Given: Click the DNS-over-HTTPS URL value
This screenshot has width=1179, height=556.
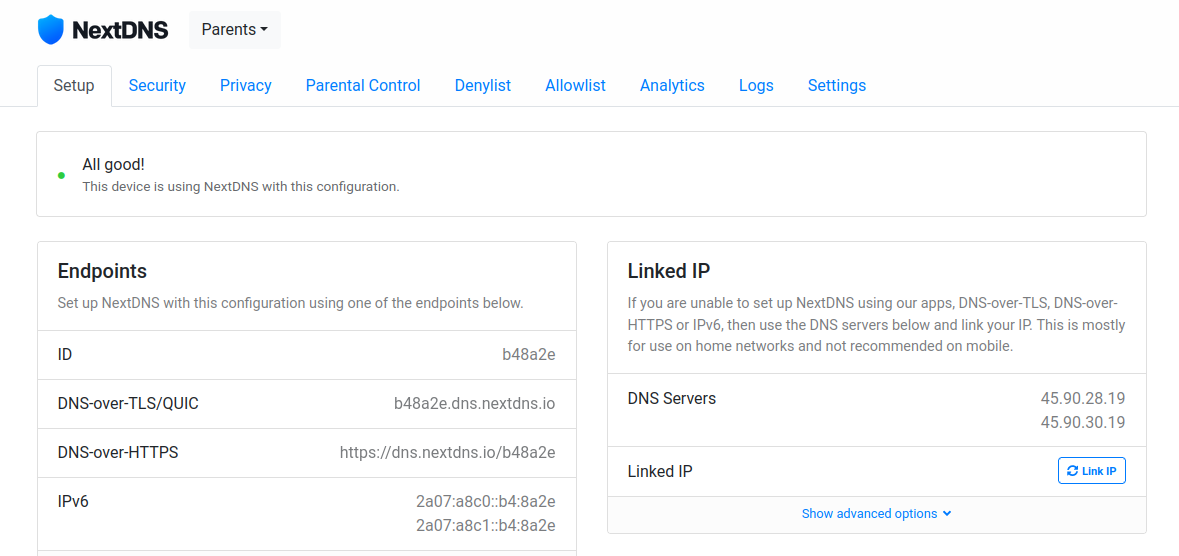Looking at the screenshot, I should tap(447, 453).
